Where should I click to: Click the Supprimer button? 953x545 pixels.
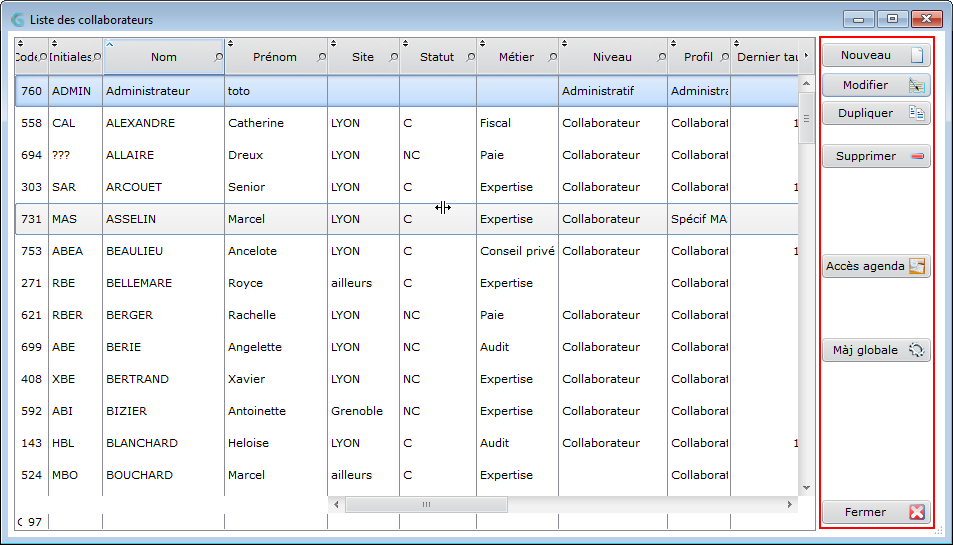coord(876,156)
